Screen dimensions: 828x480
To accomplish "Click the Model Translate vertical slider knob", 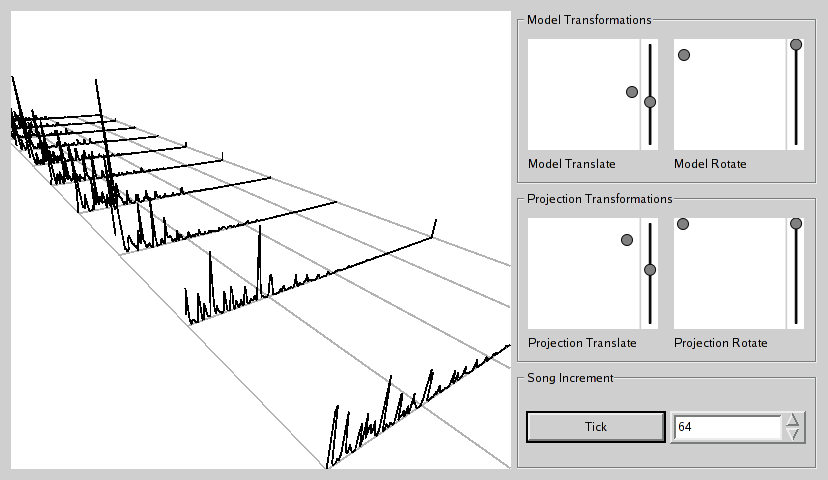I will [650, 102].
